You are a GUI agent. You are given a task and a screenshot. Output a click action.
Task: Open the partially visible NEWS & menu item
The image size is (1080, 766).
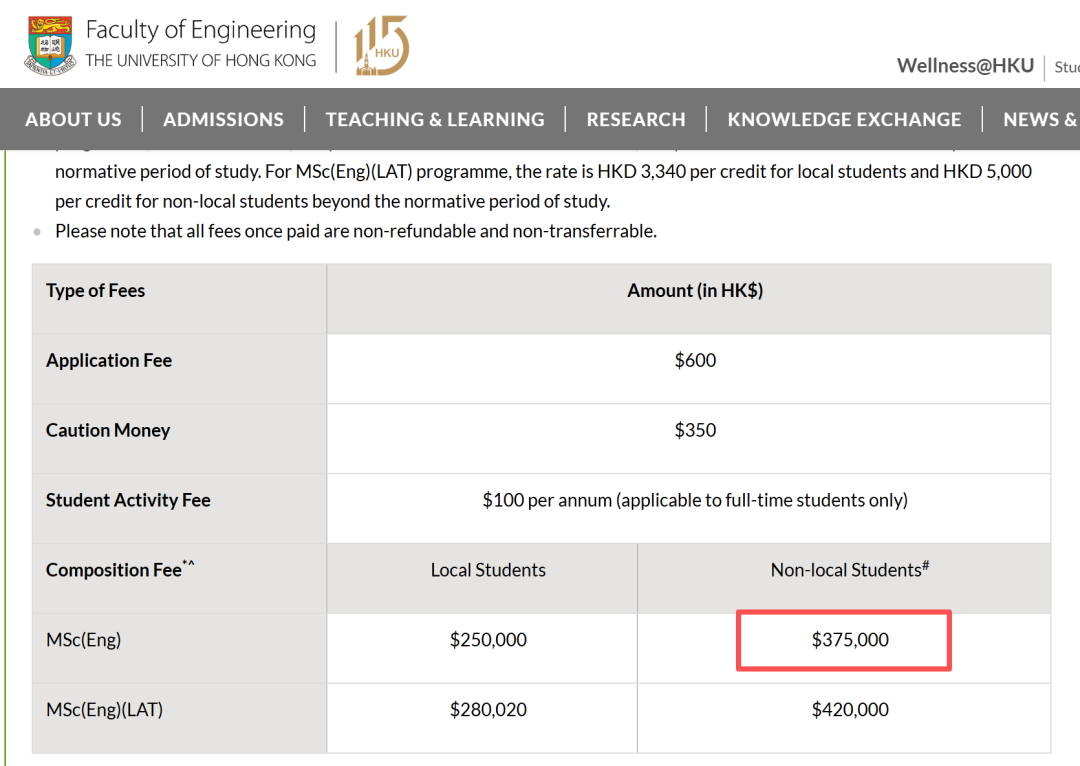click(1040, 120)
